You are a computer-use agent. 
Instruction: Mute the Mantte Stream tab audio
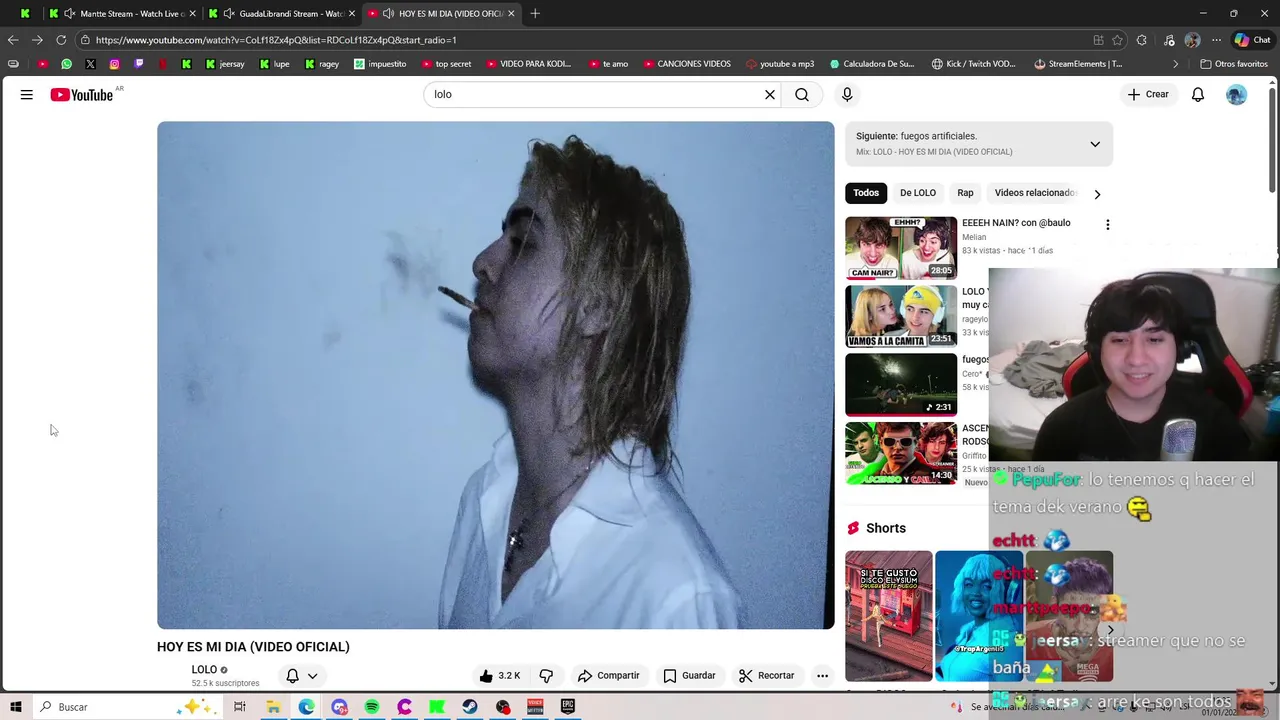[69, 13]
